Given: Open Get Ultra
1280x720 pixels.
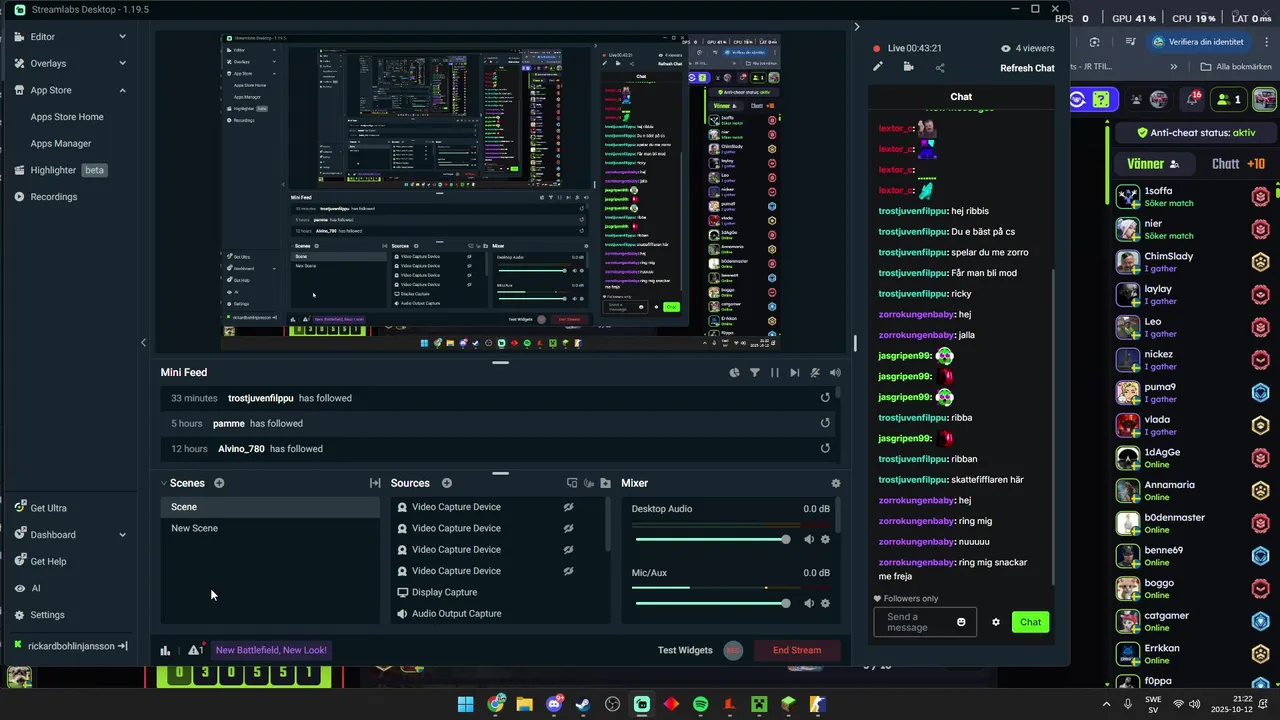Looking at the screenshot, I should (x=49, y=508).
